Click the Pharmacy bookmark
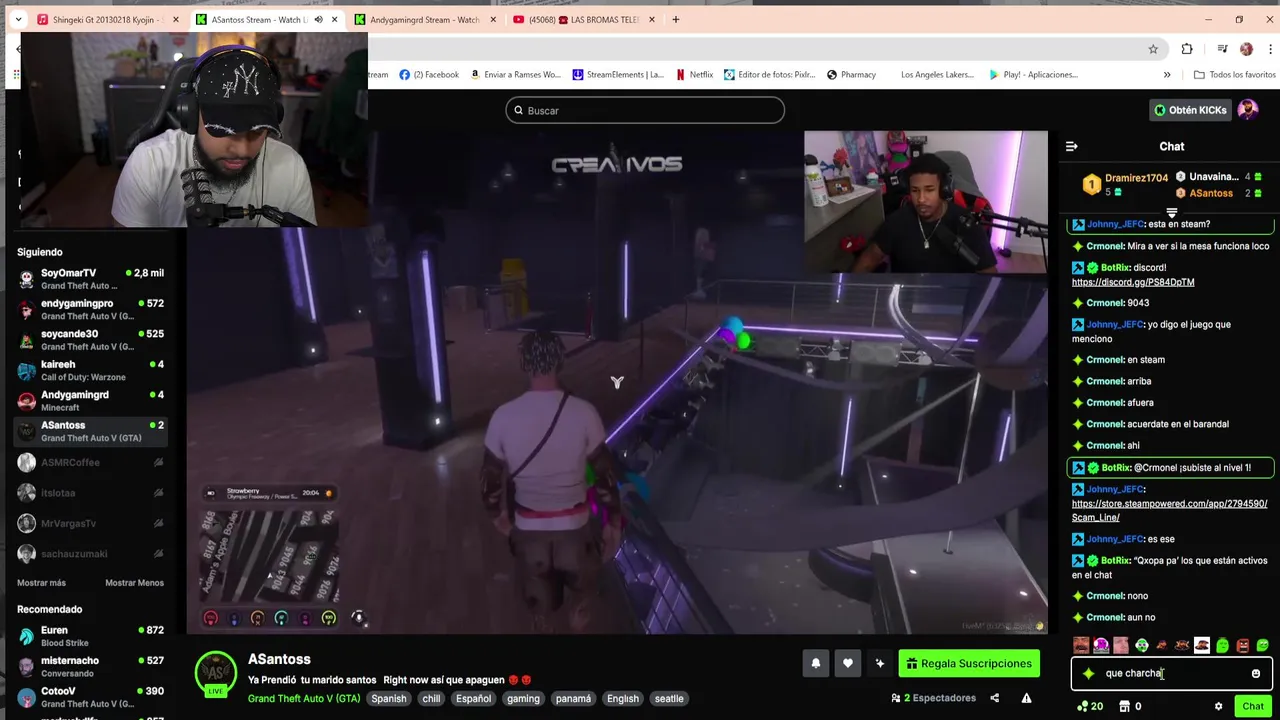 click(x=851, y=74)
